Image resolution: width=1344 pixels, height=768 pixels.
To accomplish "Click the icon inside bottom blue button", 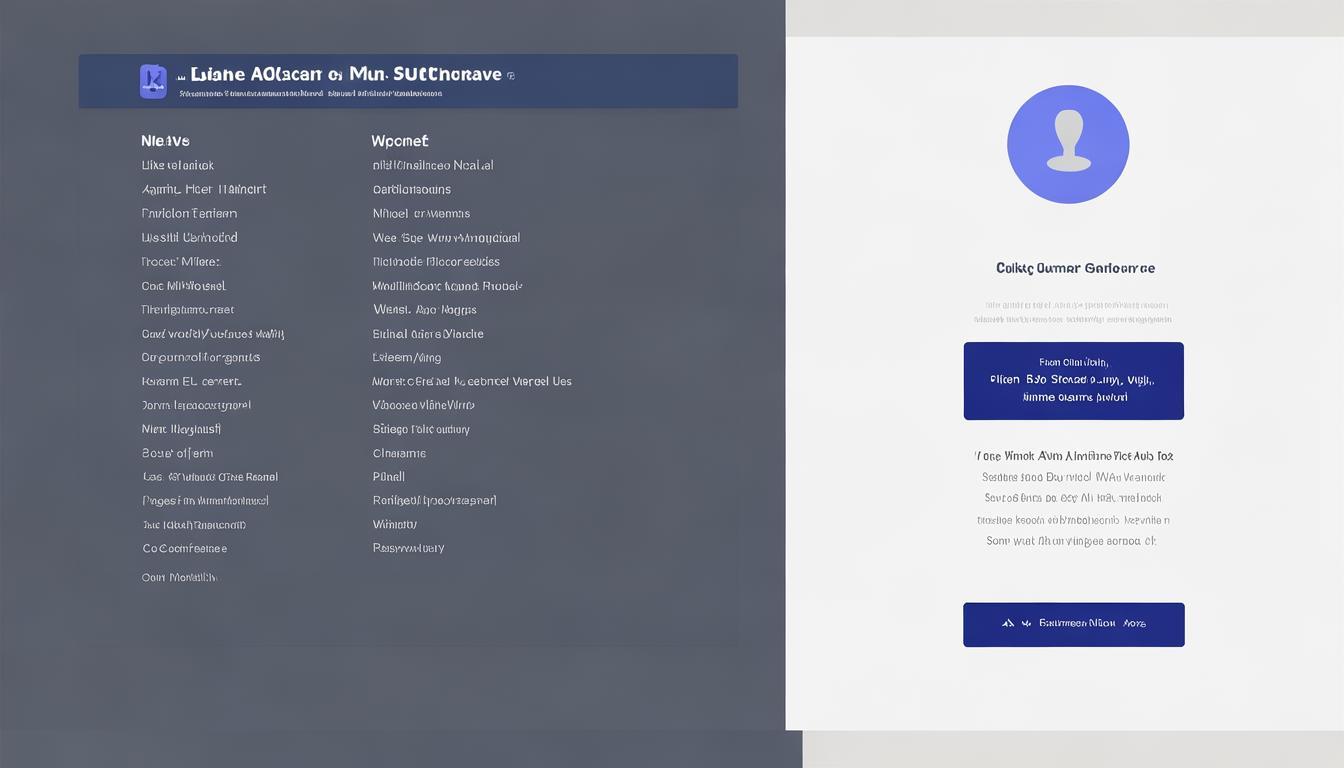I will (1008, 623).
